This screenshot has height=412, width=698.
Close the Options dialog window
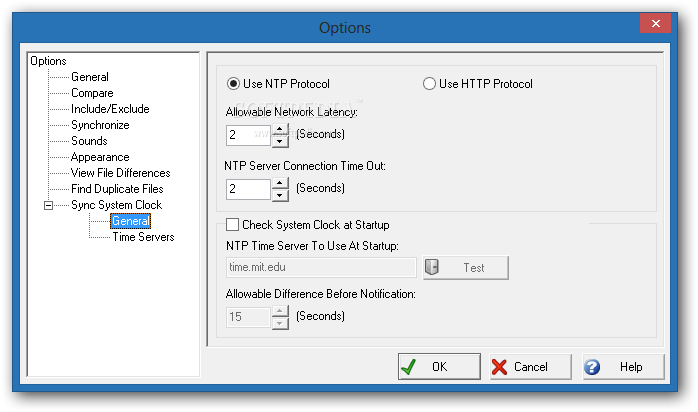[x=655, y=24]
